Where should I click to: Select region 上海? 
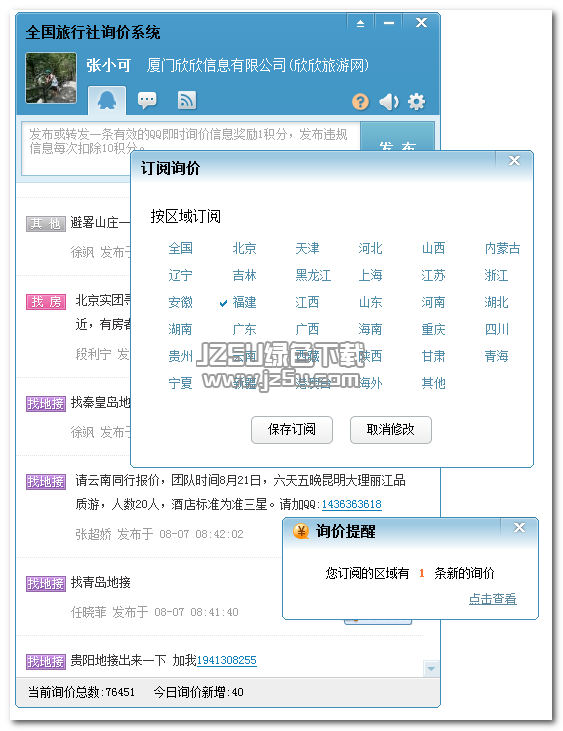pos(371,275)
